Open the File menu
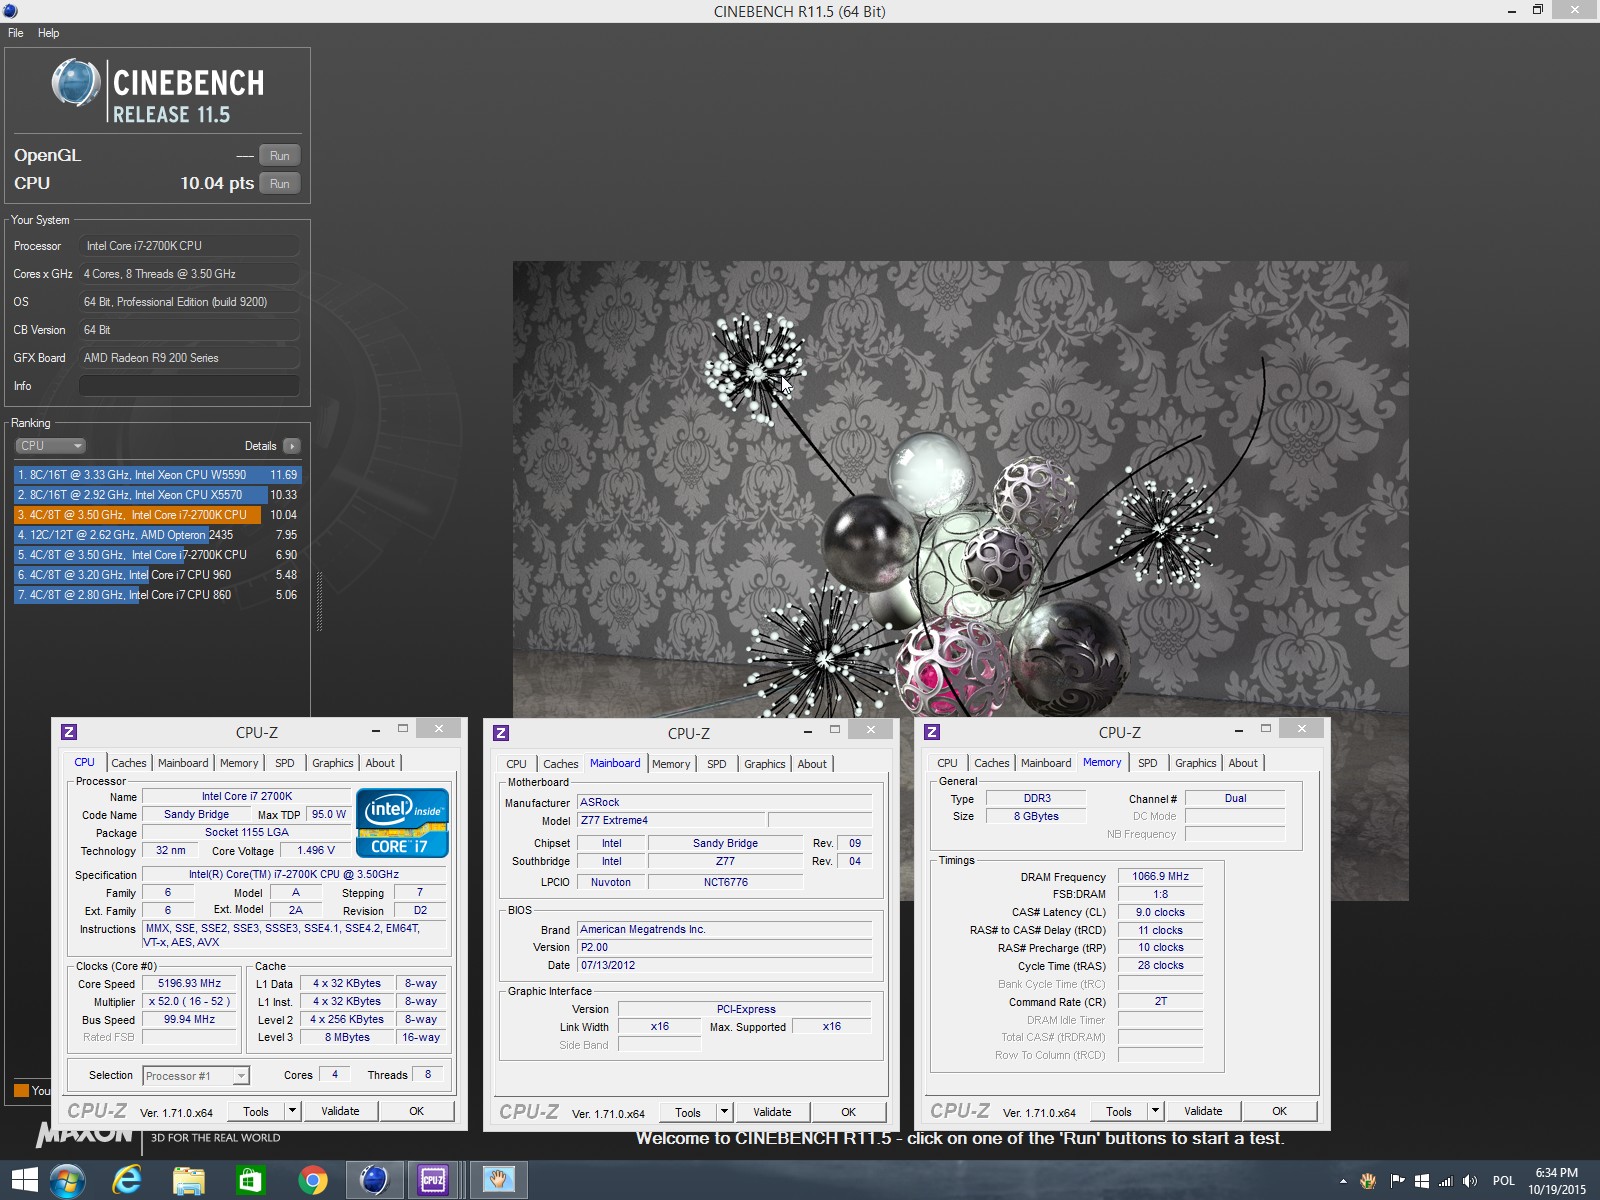This screenshot has height=1200, width=1600. tap(16, 33)
